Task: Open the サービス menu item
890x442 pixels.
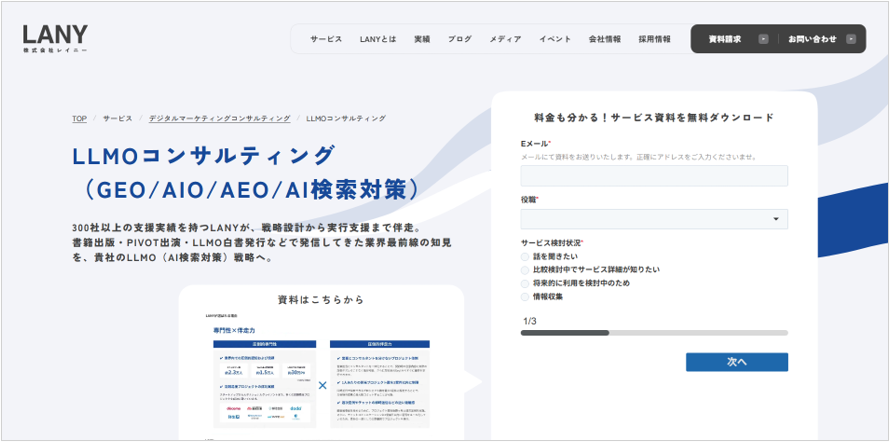Action: pyautogui.click(x=326, y=39)
